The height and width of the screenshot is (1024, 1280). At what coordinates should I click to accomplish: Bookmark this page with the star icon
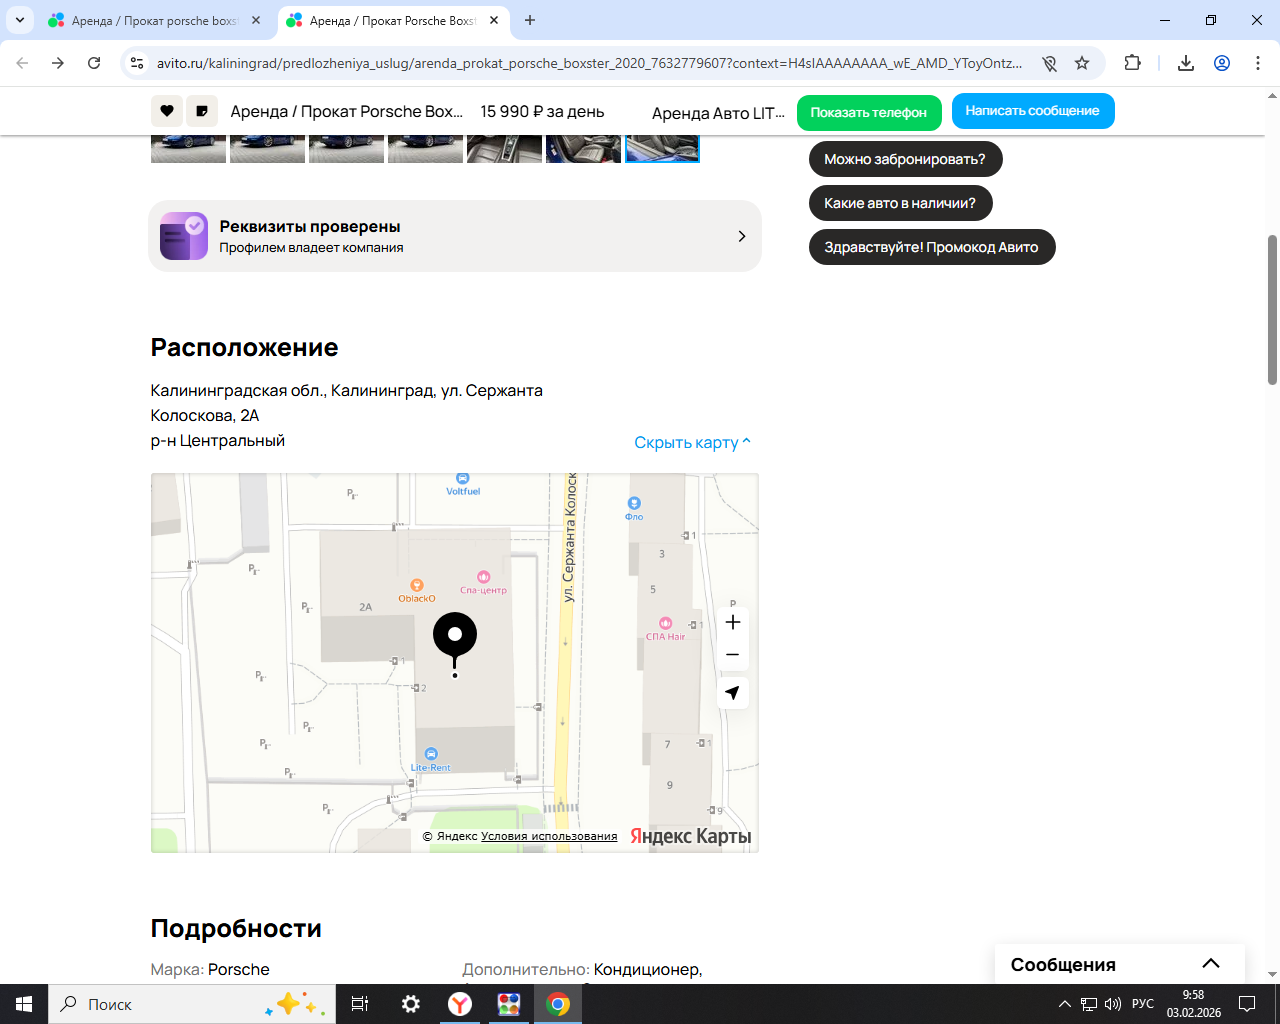(1082, 63)
